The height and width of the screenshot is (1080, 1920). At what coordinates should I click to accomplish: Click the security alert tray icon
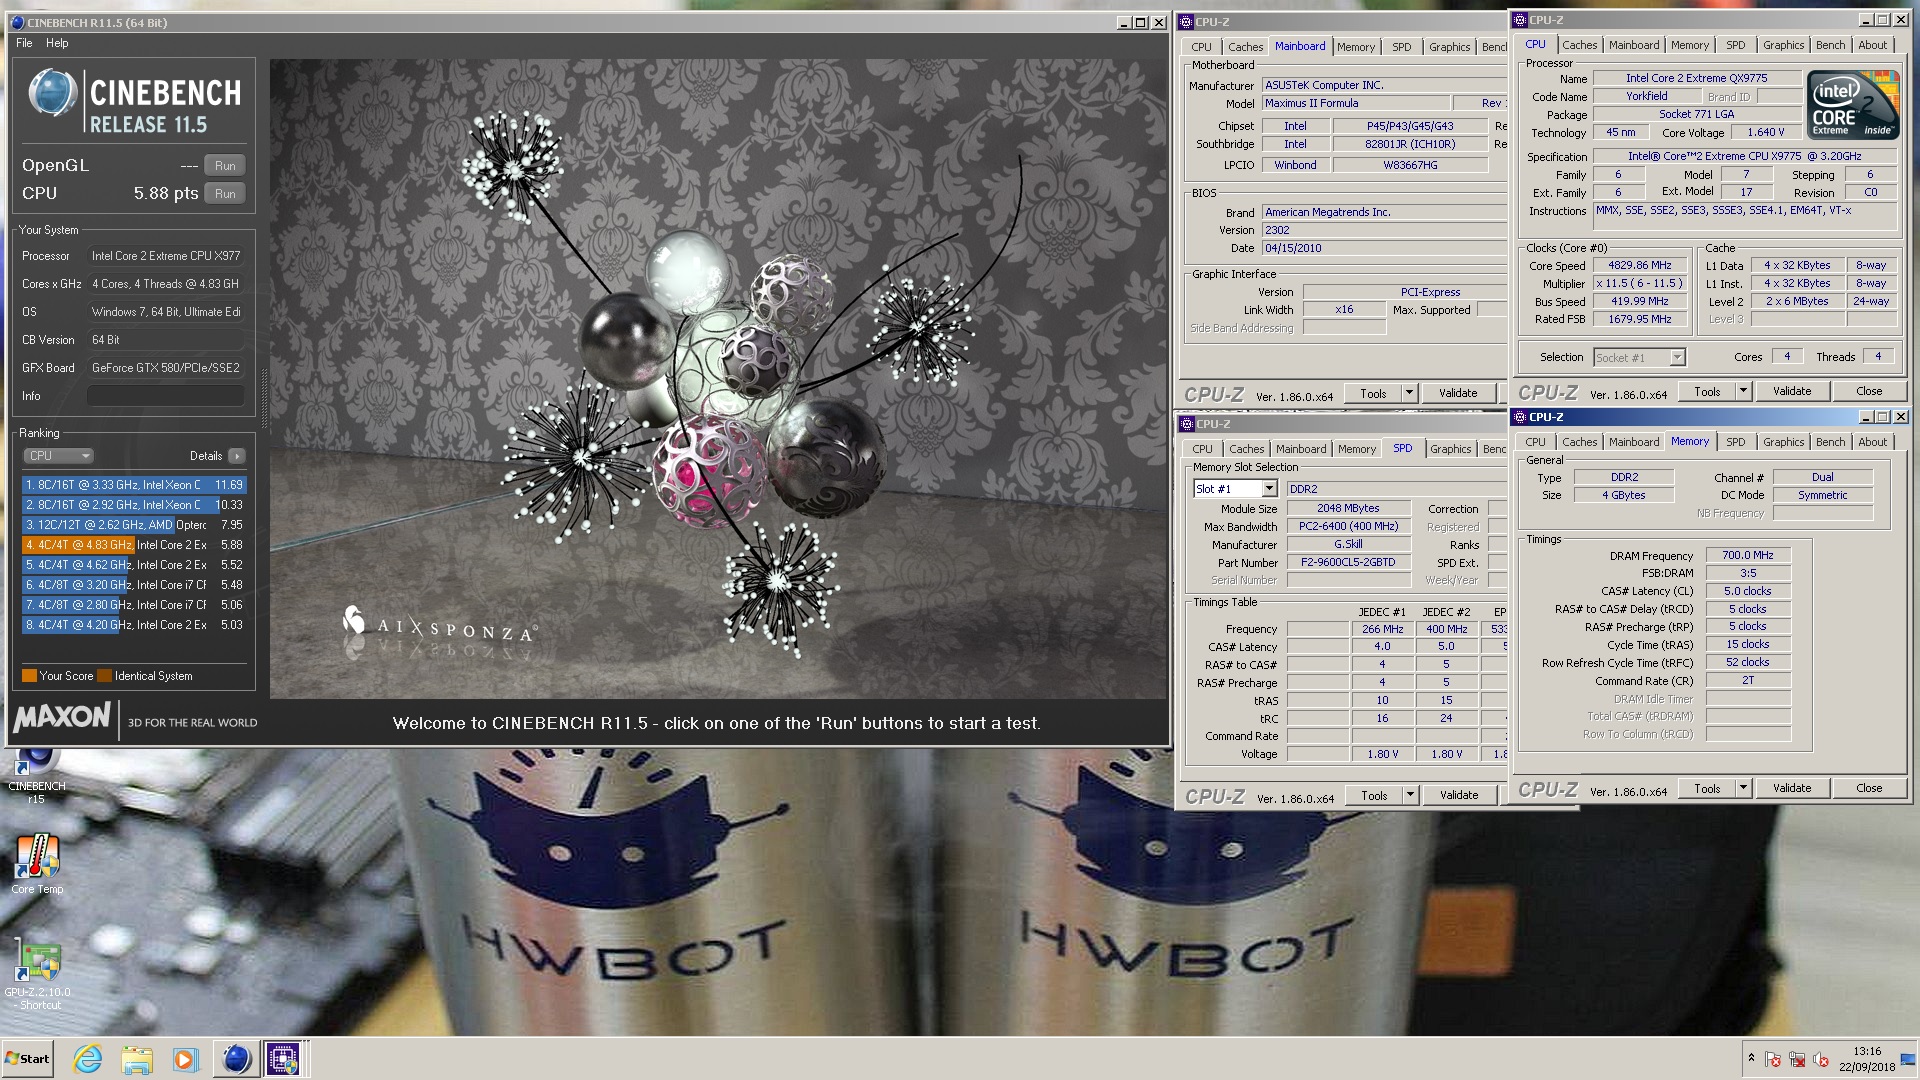(1772, 1059)
